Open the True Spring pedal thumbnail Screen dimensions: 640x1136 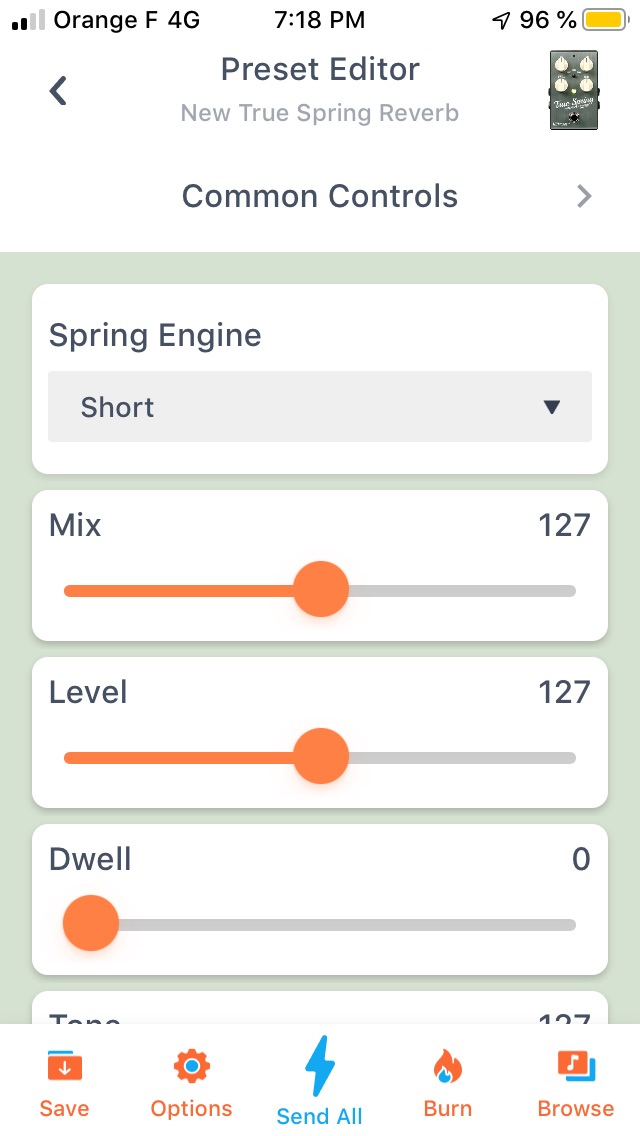(x=573, y=91)
